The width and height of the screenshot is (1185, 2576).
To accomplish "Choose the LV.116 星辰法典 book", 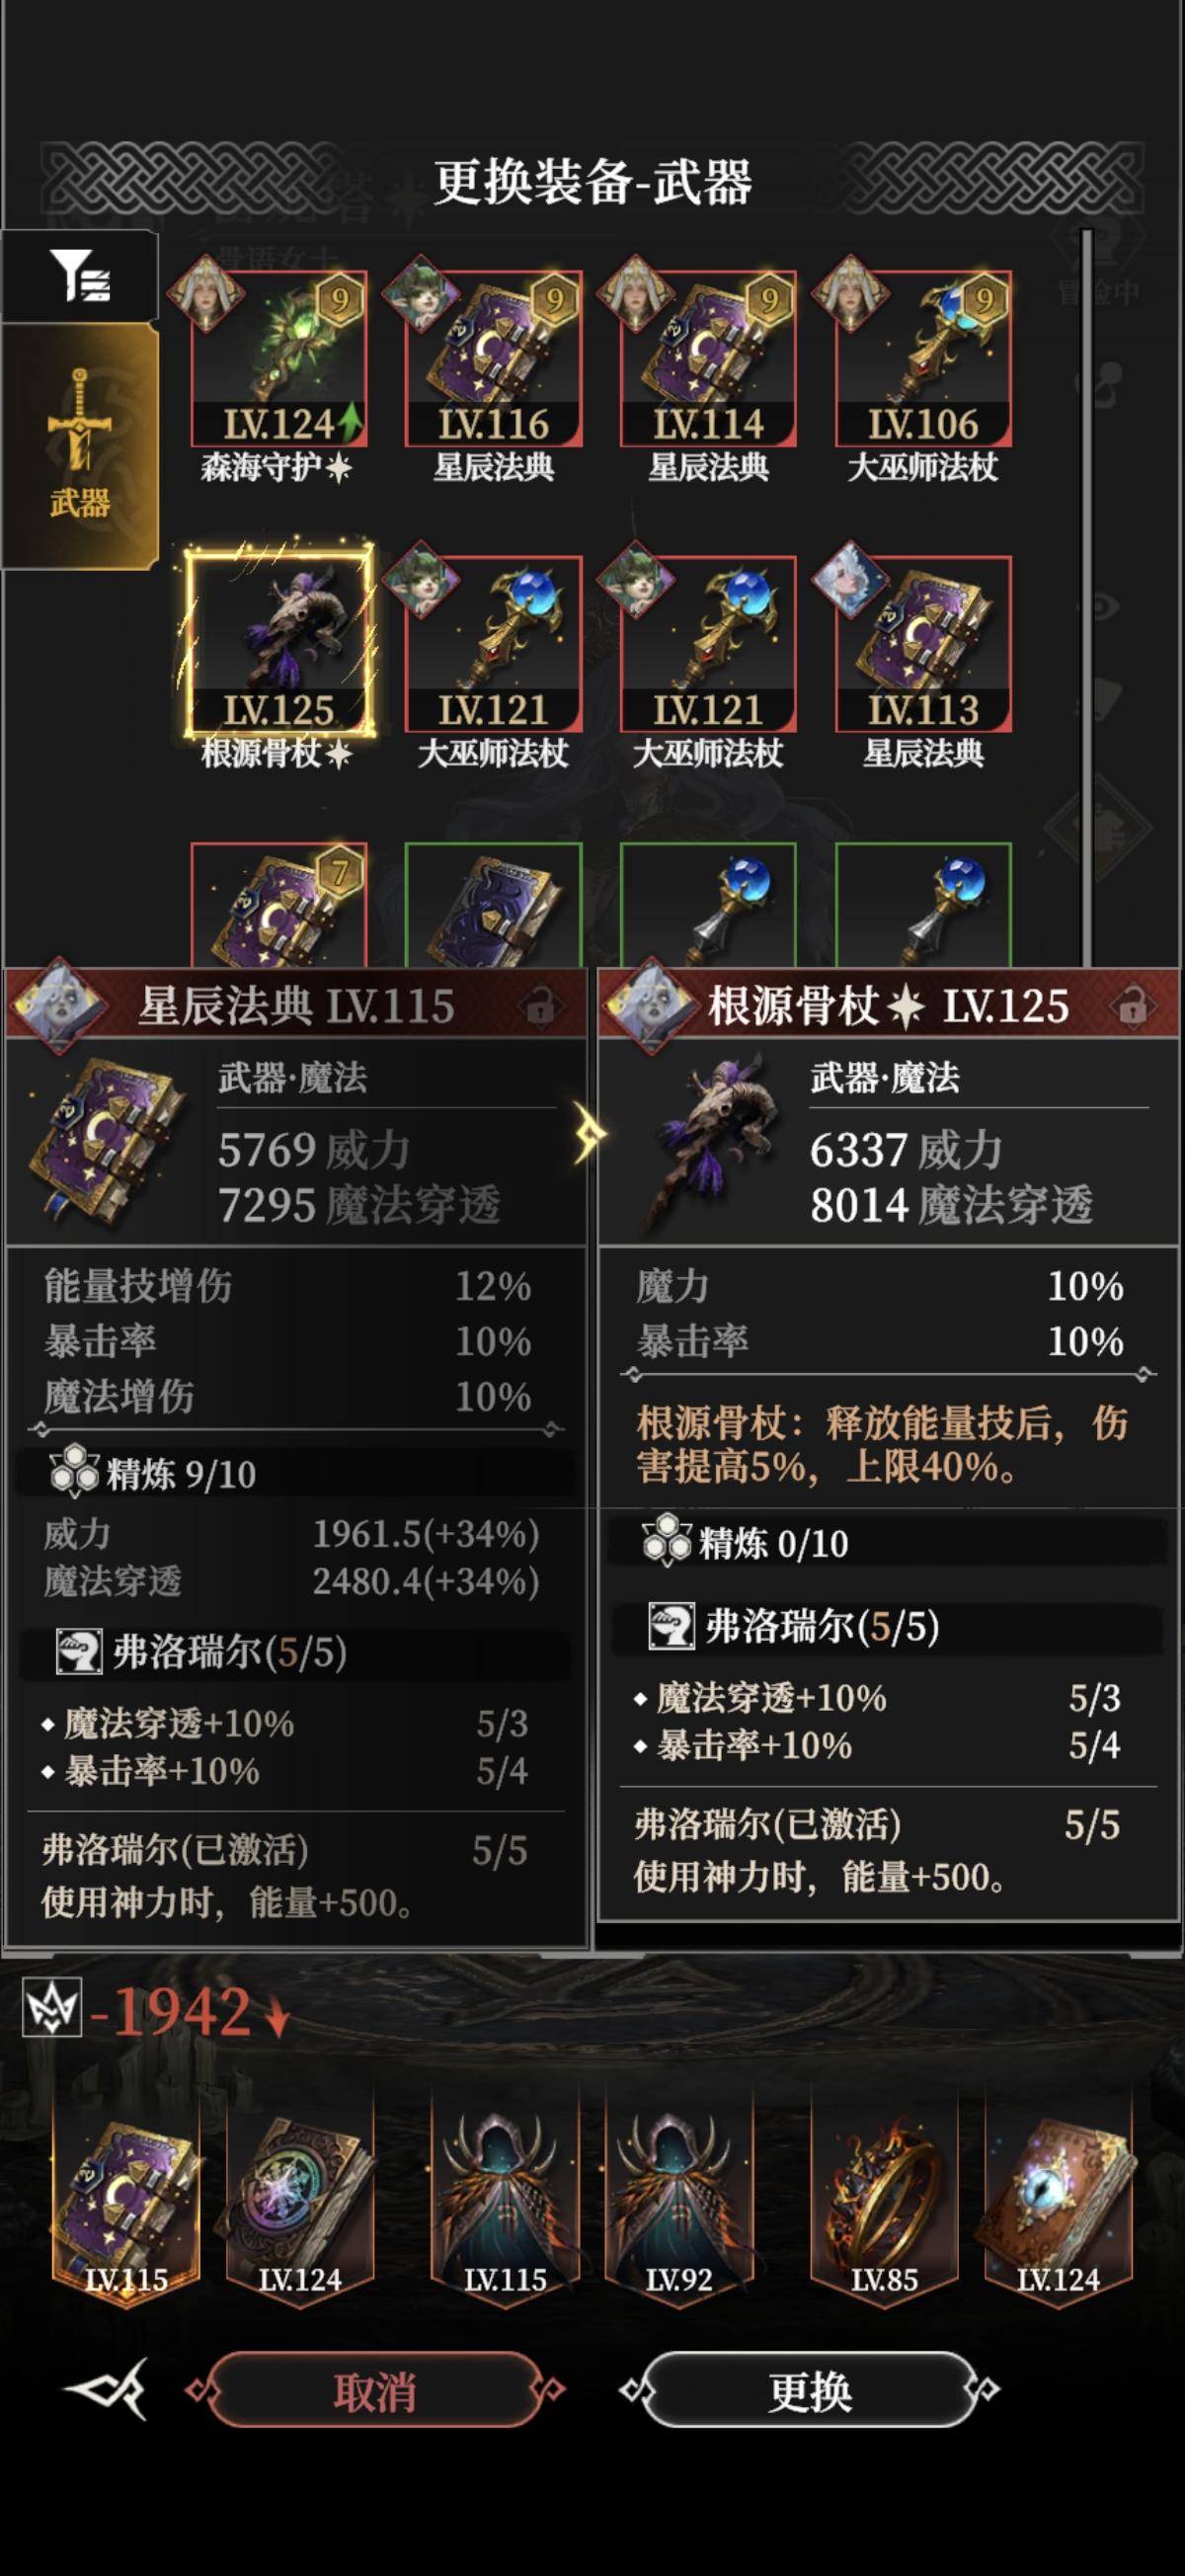I will point(493,359).
